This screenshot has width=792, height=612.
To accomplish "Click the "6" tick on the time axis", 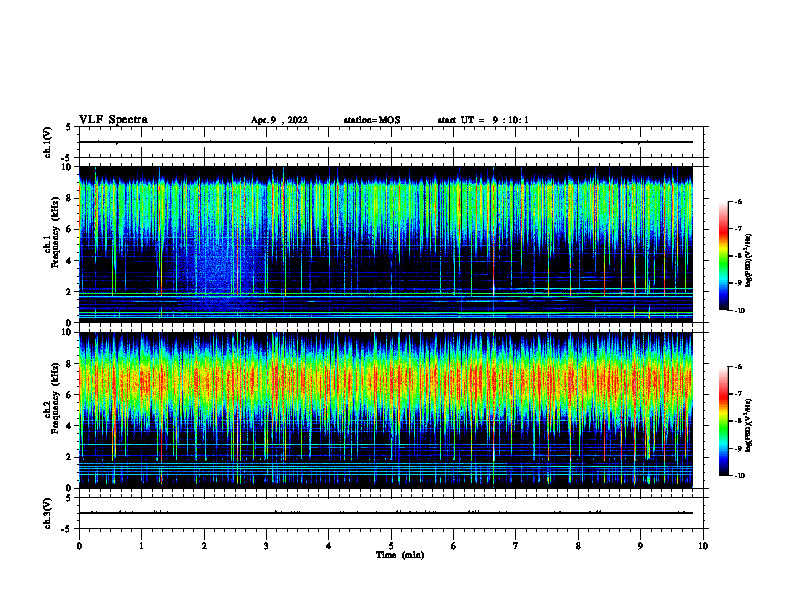I will pos(454,546).
